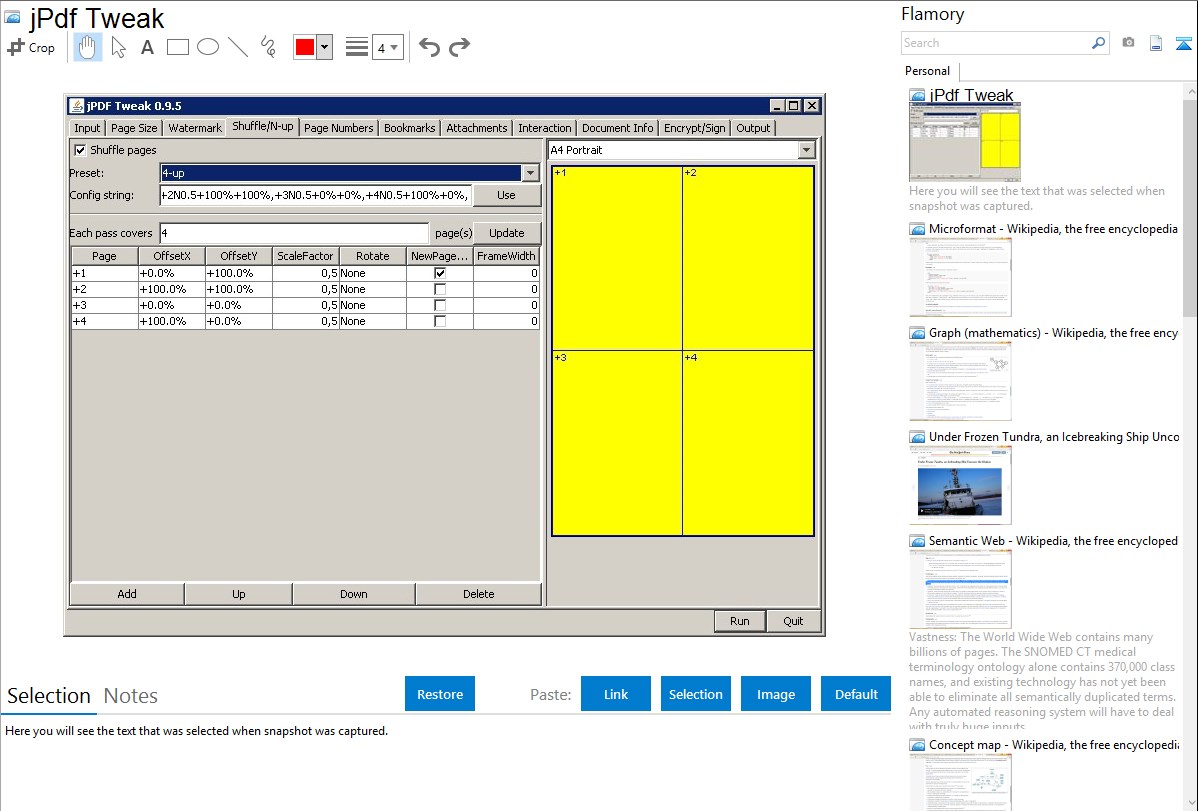The height and width of the screenshot is (811, 1198).
Task: Click the Flamory search magnifier icon
Action: point(1098,43)
